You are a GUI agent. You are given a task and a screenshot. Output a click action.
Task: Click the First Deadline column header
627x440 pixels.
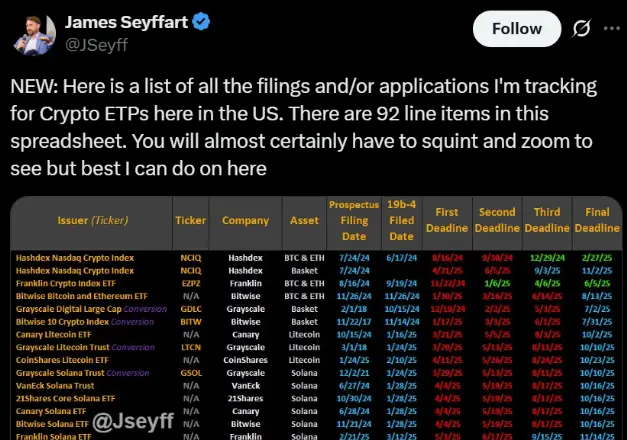[447, 220]
